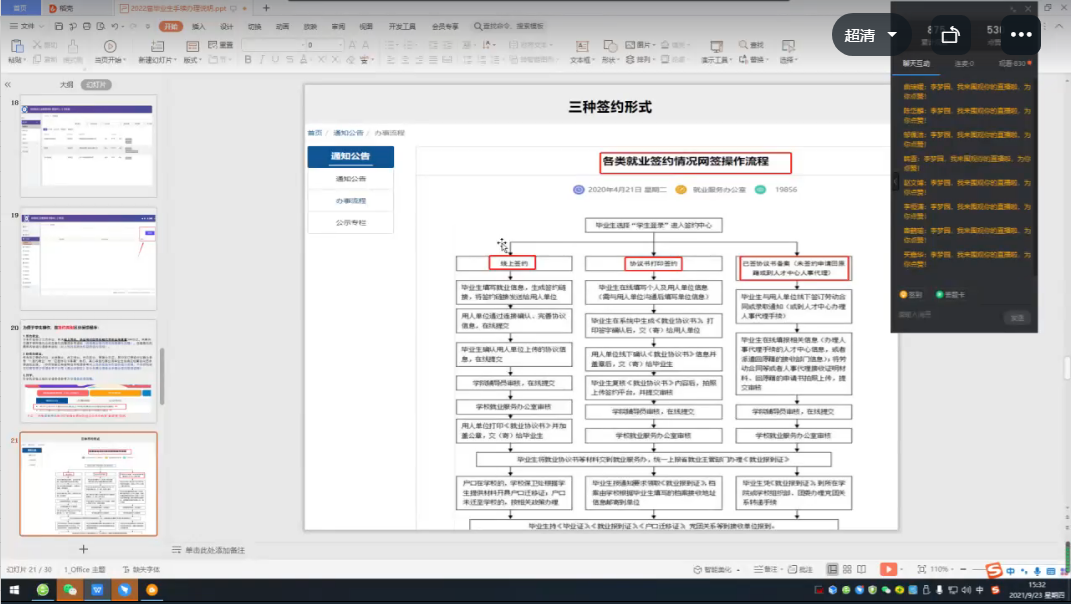Expand the 文件 menu dropdown
This screenshot has height=604, width=1071.
click(x=32, y=26)
